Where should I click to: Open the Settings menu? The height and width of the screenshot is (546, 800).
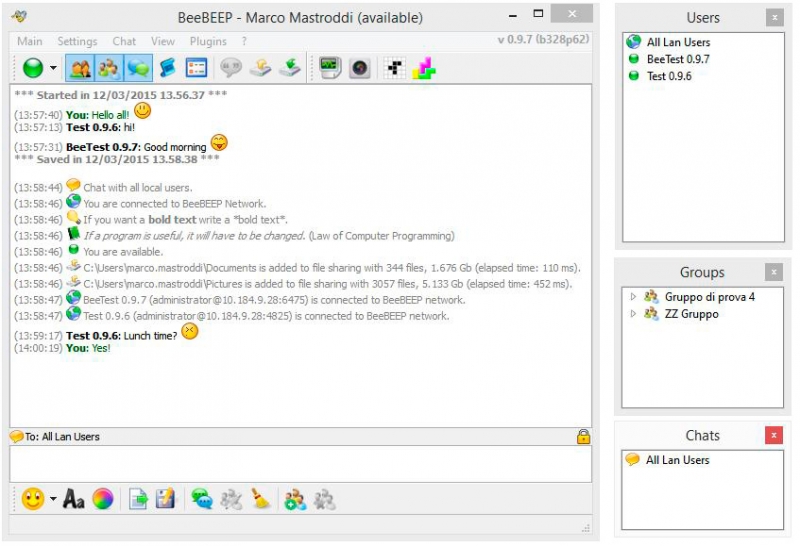[x=77, y=41]
